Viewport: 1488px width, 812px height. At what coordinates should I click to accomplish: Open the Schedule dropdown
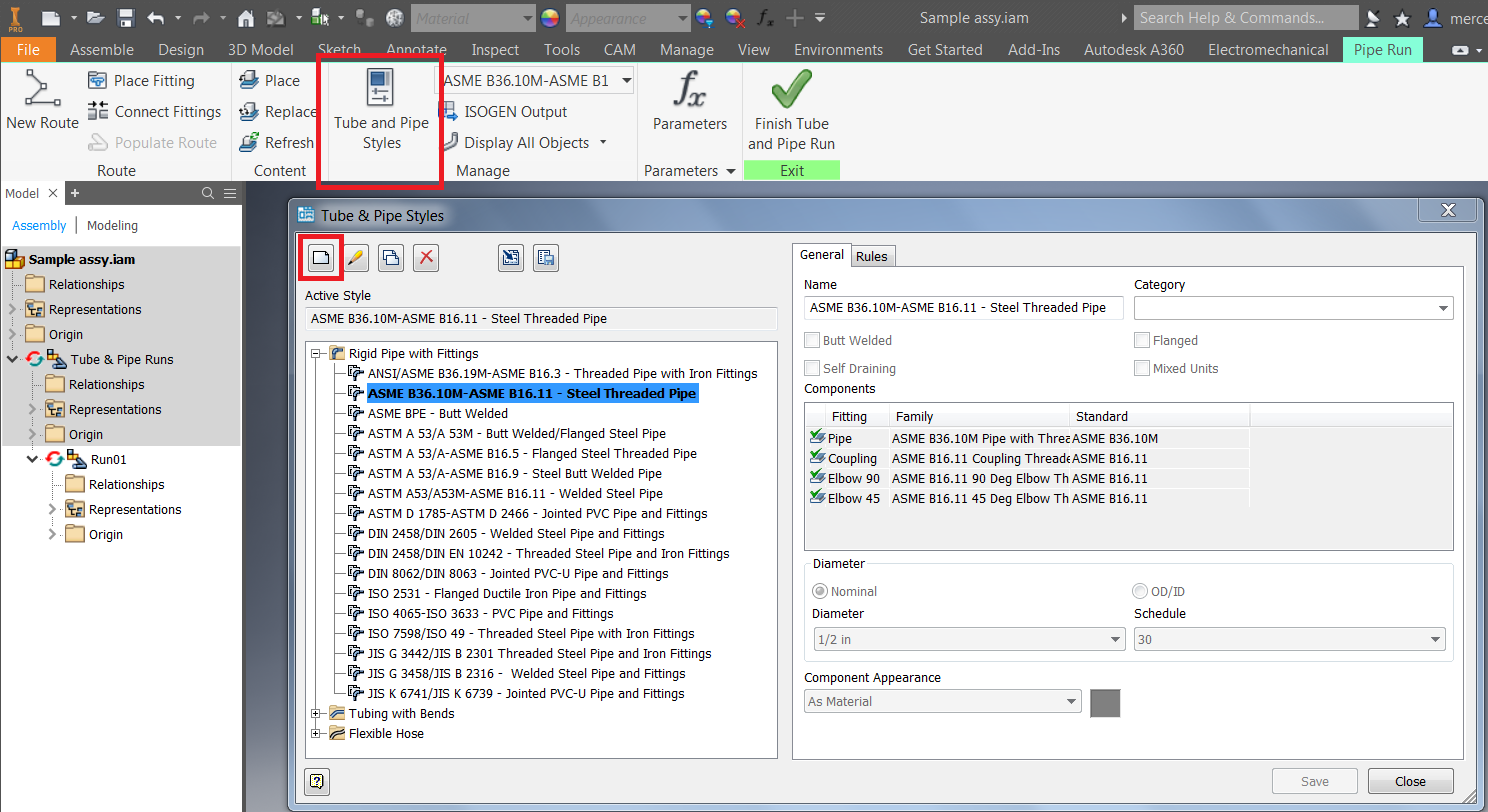pos(1436,638)
